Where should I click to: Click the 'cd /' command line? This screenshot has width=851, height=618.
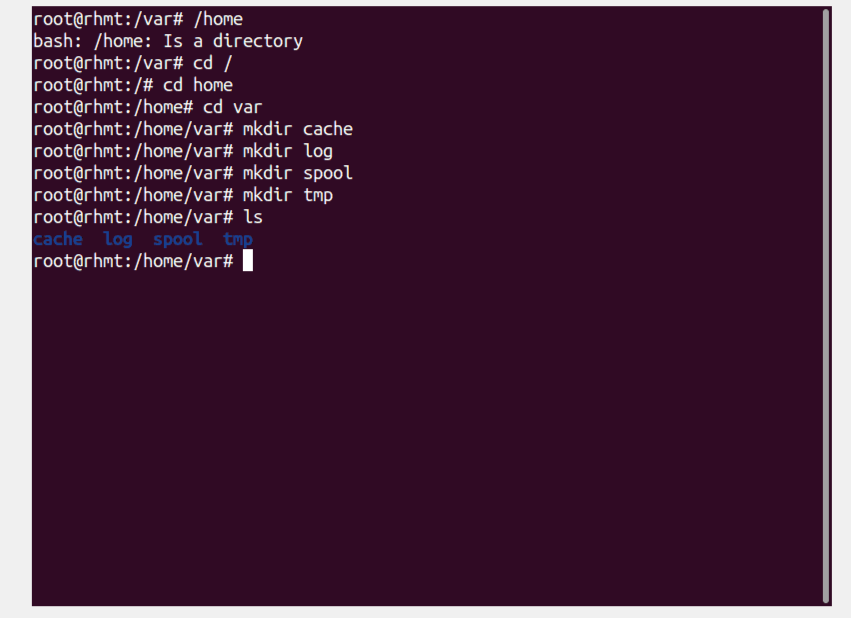(132, 63)
